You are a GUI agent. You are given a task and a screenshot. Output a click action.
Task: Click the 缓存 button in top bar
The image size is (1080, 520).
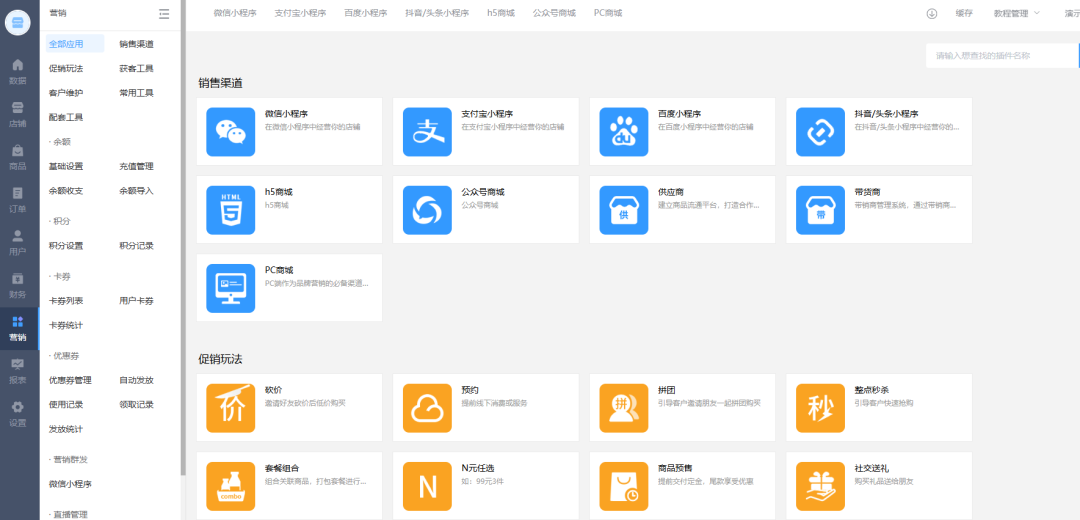coord(964,13)
